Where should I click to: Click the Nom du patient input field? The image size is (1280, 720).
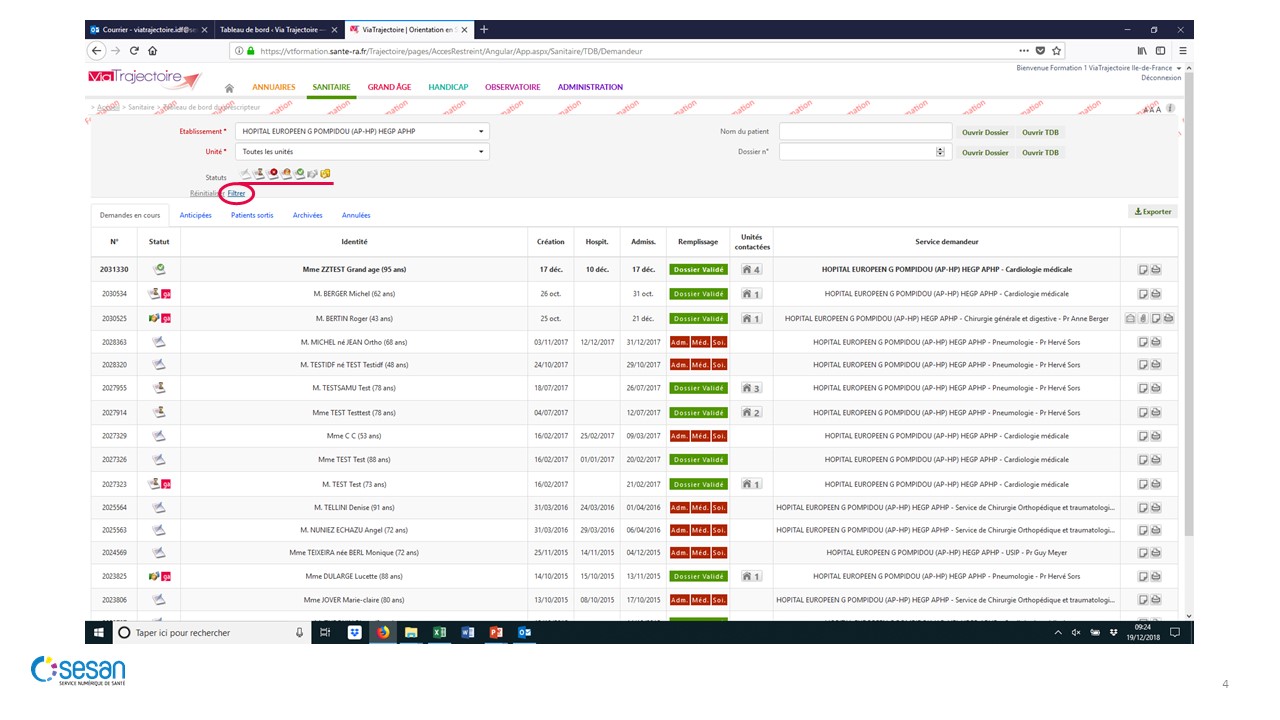coord(865,132)
